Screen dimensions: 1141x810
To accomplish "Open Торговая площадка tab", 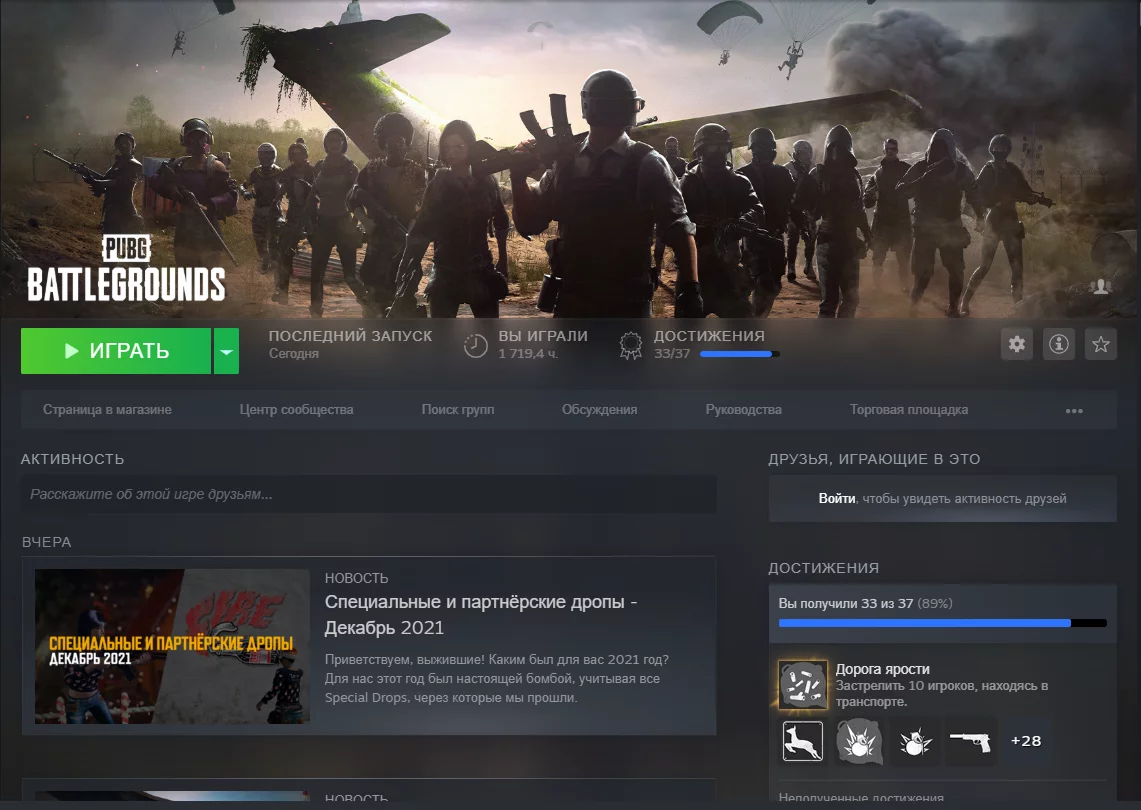I will [909, 410].
